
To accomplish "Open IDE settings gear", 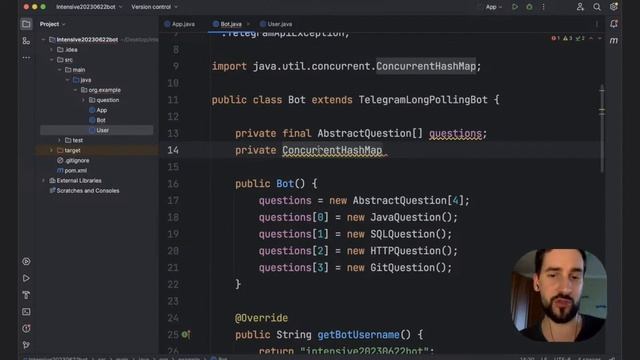I will [613, 7].
